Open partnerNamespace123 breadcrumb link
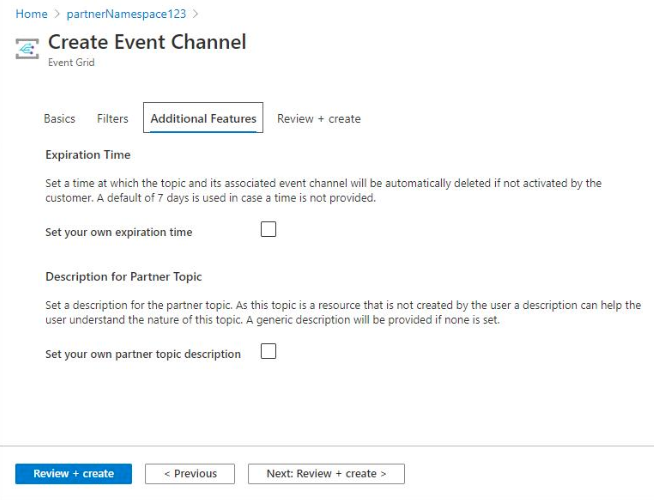The width and height of the screenshot is (654, 500). (126, 14)
